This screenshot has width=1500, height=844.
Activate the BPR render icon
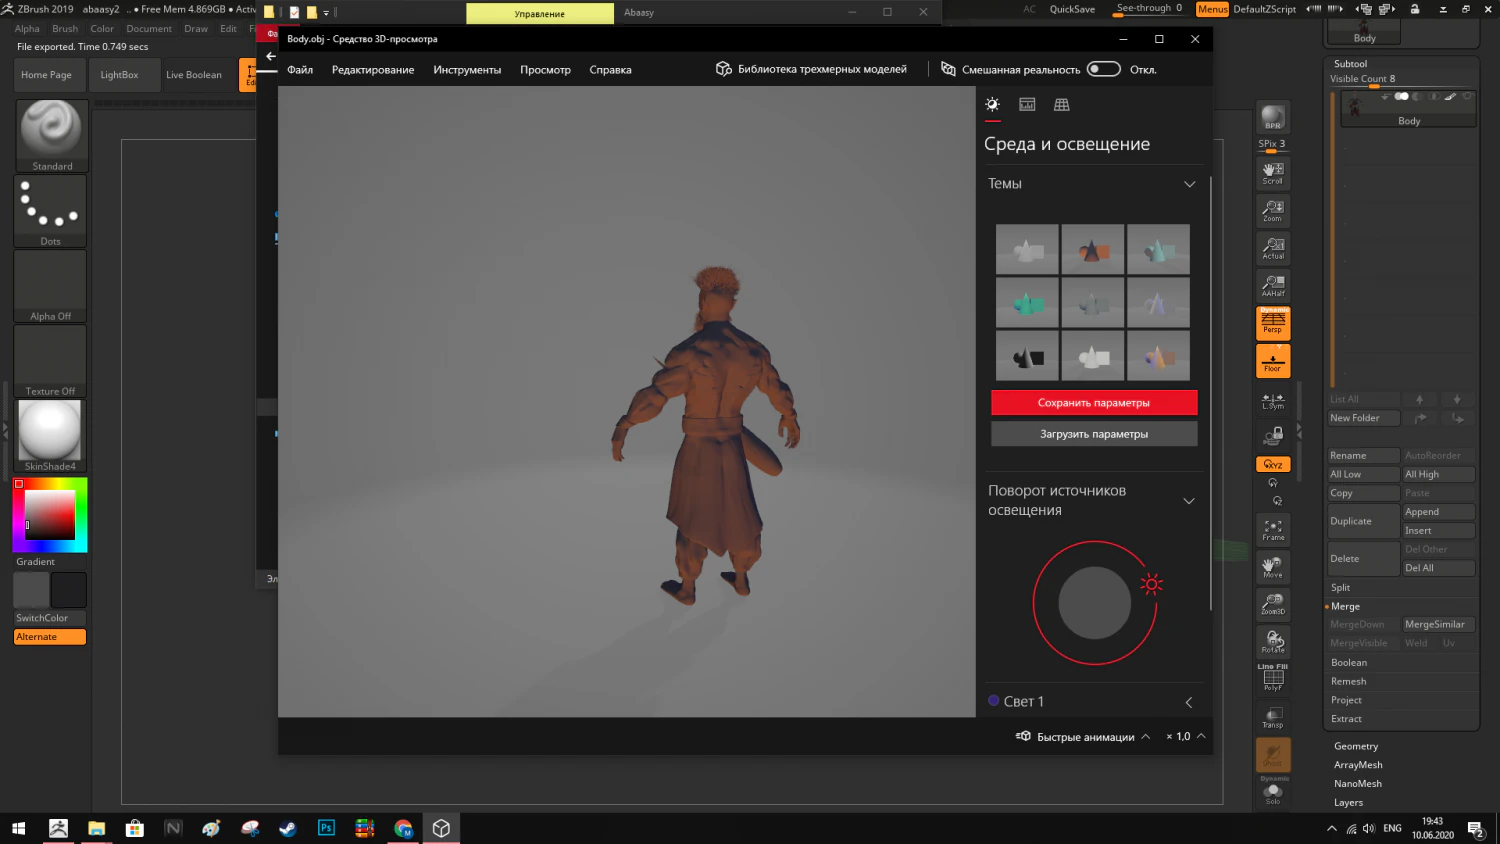coord(1272,116)
